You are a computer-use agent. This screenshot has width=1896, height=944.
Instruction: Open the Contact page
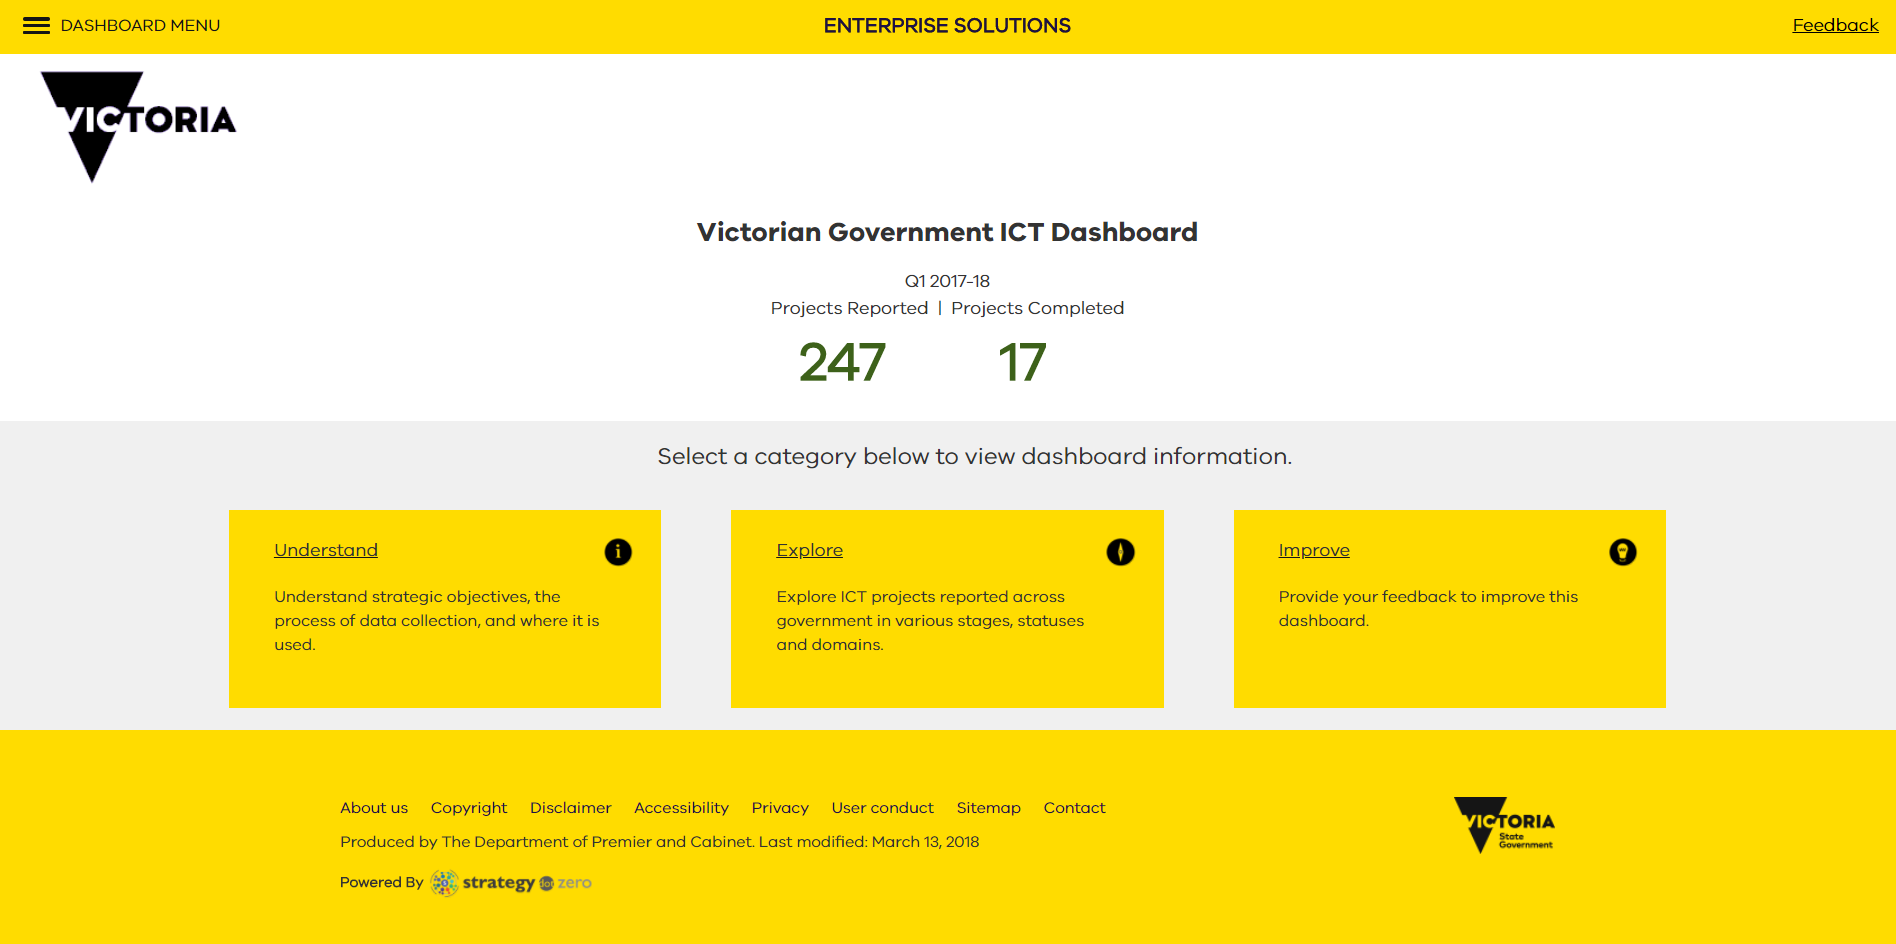pos(1074,807)
